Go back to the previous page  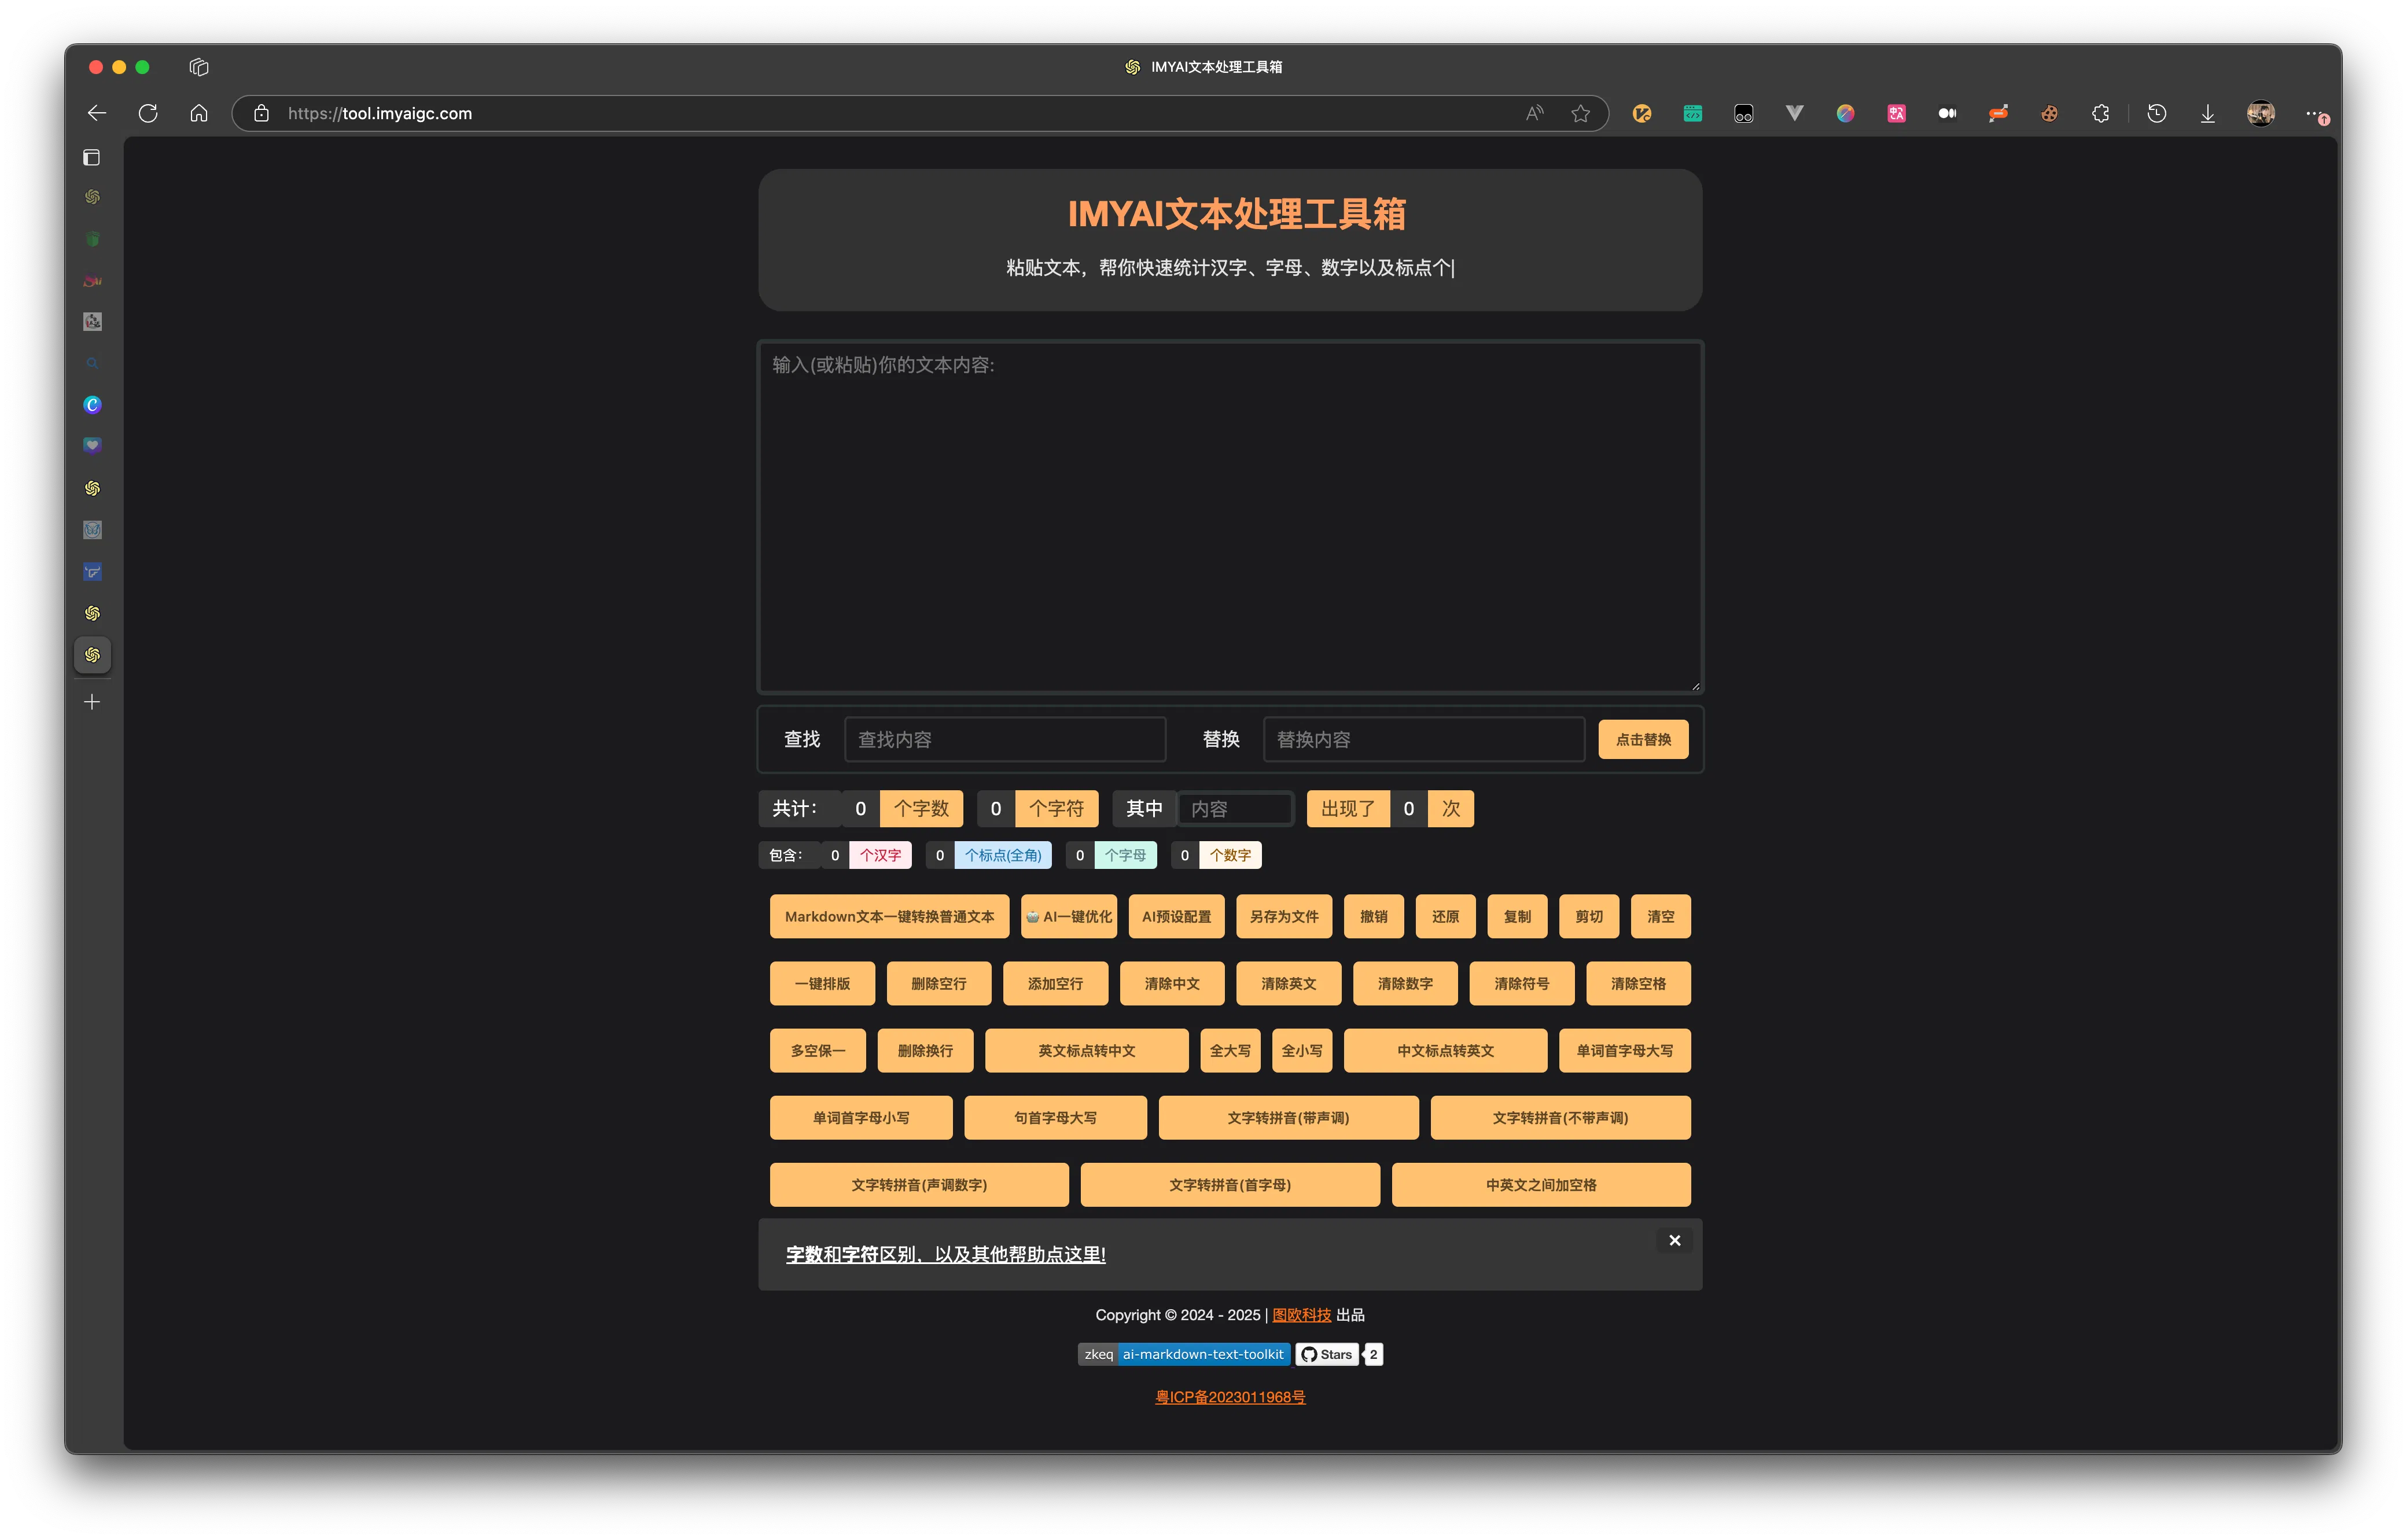coord(97,113)
